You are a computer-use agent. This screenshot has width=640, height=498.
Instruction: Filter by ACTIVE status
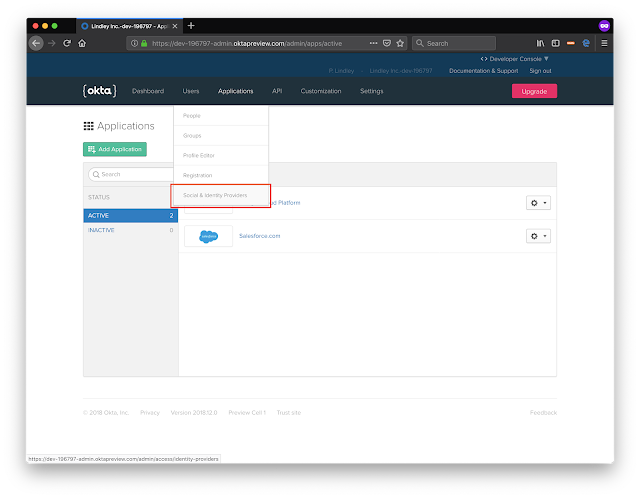pos(131,216)
